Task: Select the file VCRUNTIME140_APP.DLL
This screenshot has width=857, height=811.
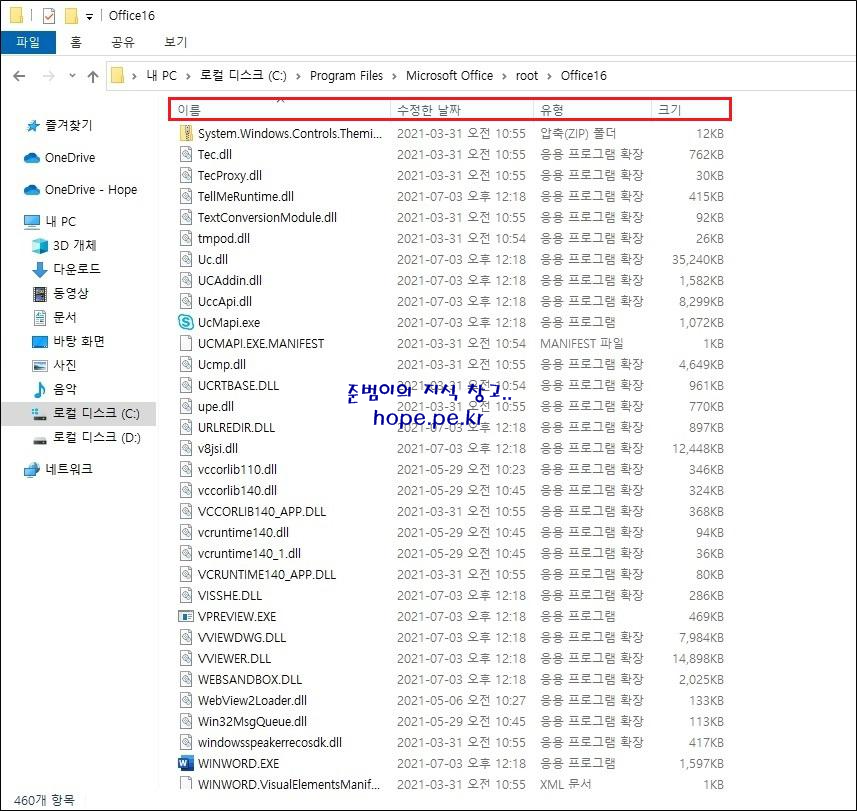Action: (267, 575)
